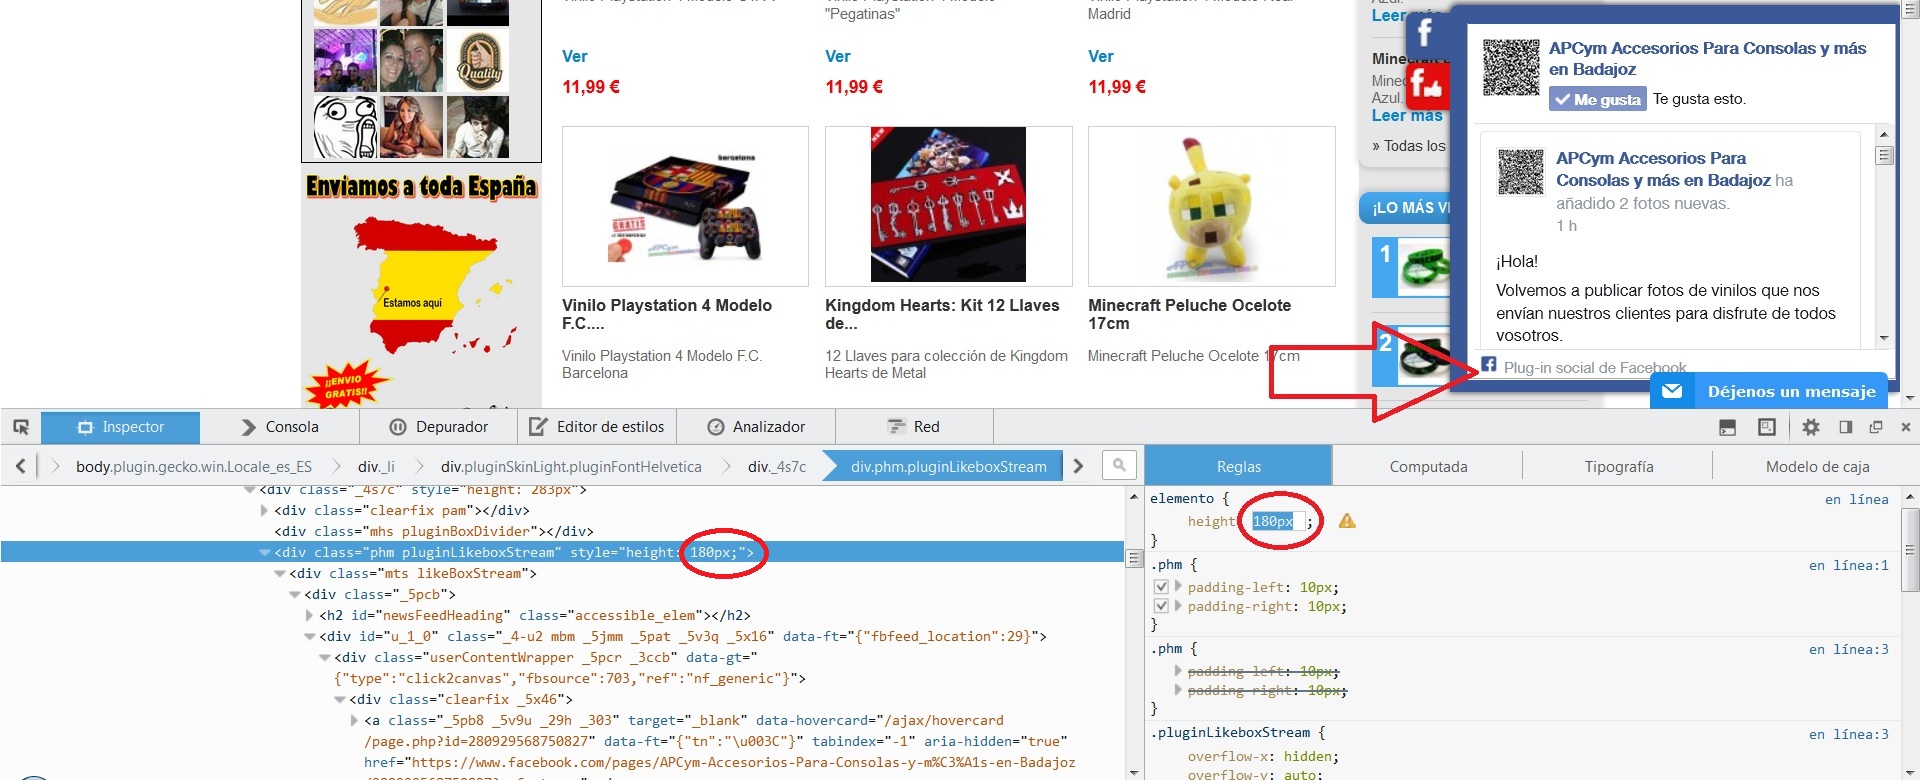The image size is (1920, 780).
Task: Click the envelope icon on message bar
Action: (1672, 391)
